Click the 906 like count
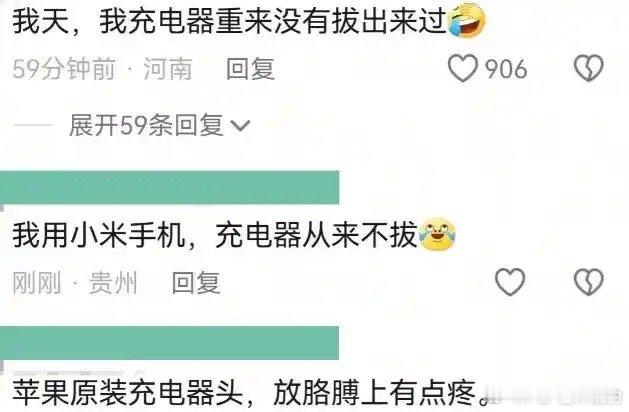This screenshot has height=412, width=629. 506,69
